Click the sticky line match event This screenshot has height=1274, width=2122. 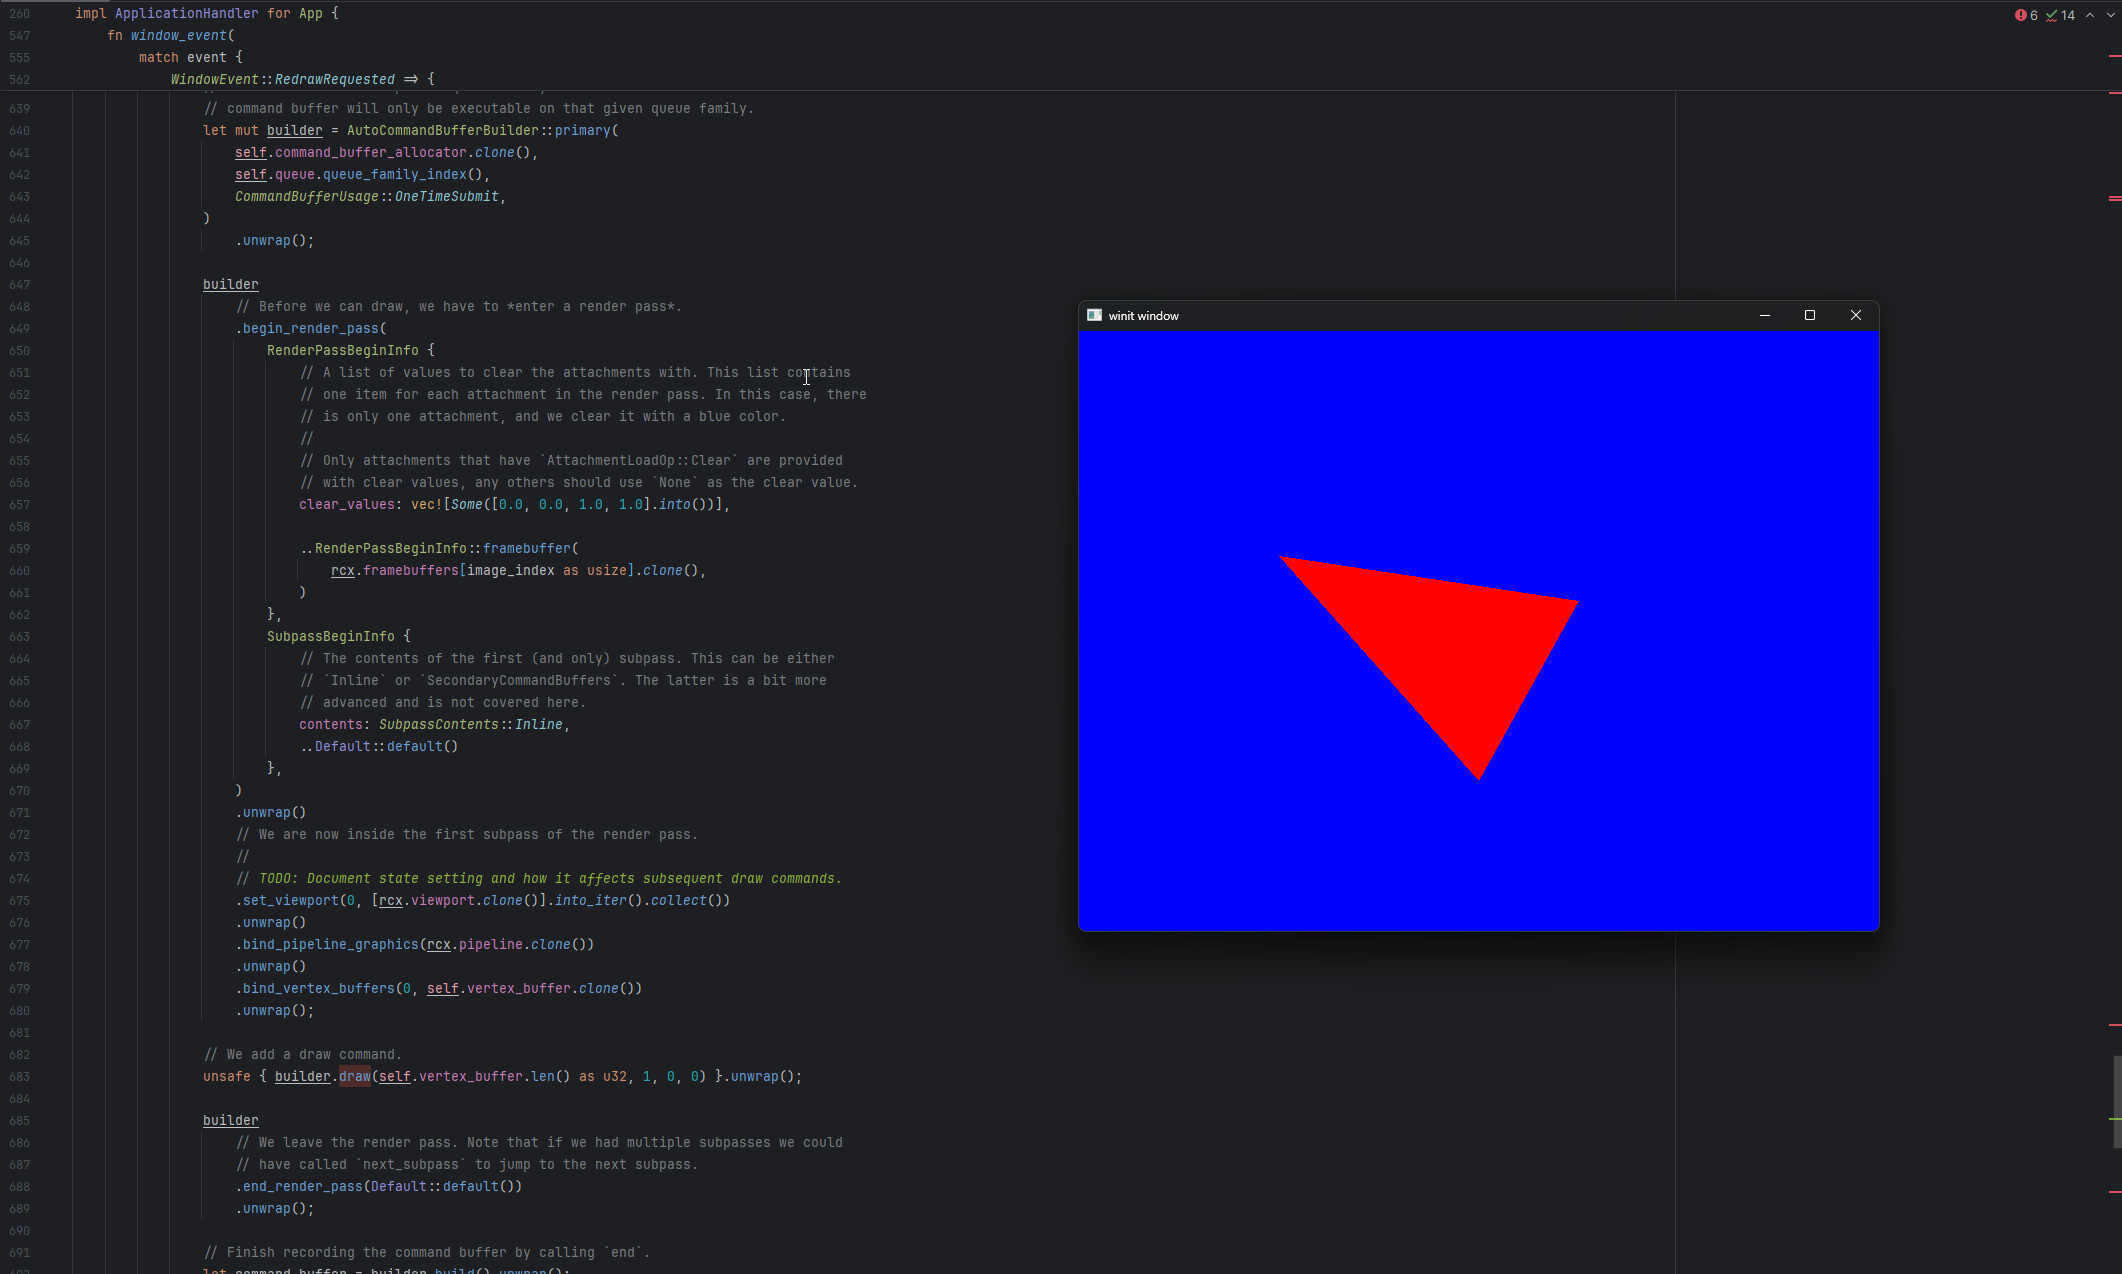[x=190, y=58]
